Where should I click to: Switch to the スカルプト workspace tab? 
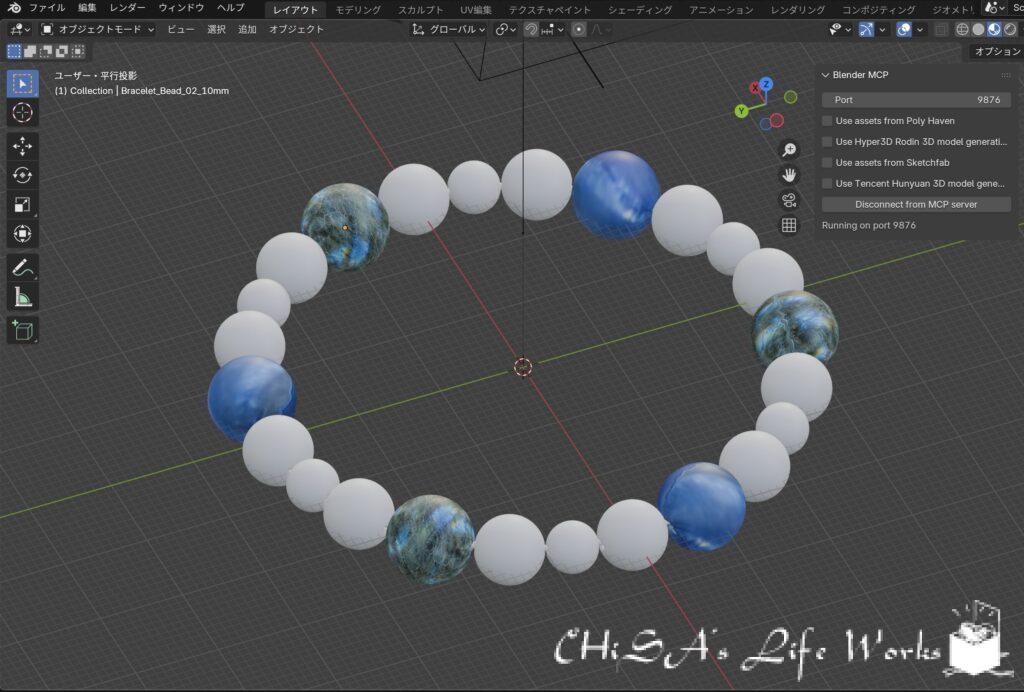(421, 10)
